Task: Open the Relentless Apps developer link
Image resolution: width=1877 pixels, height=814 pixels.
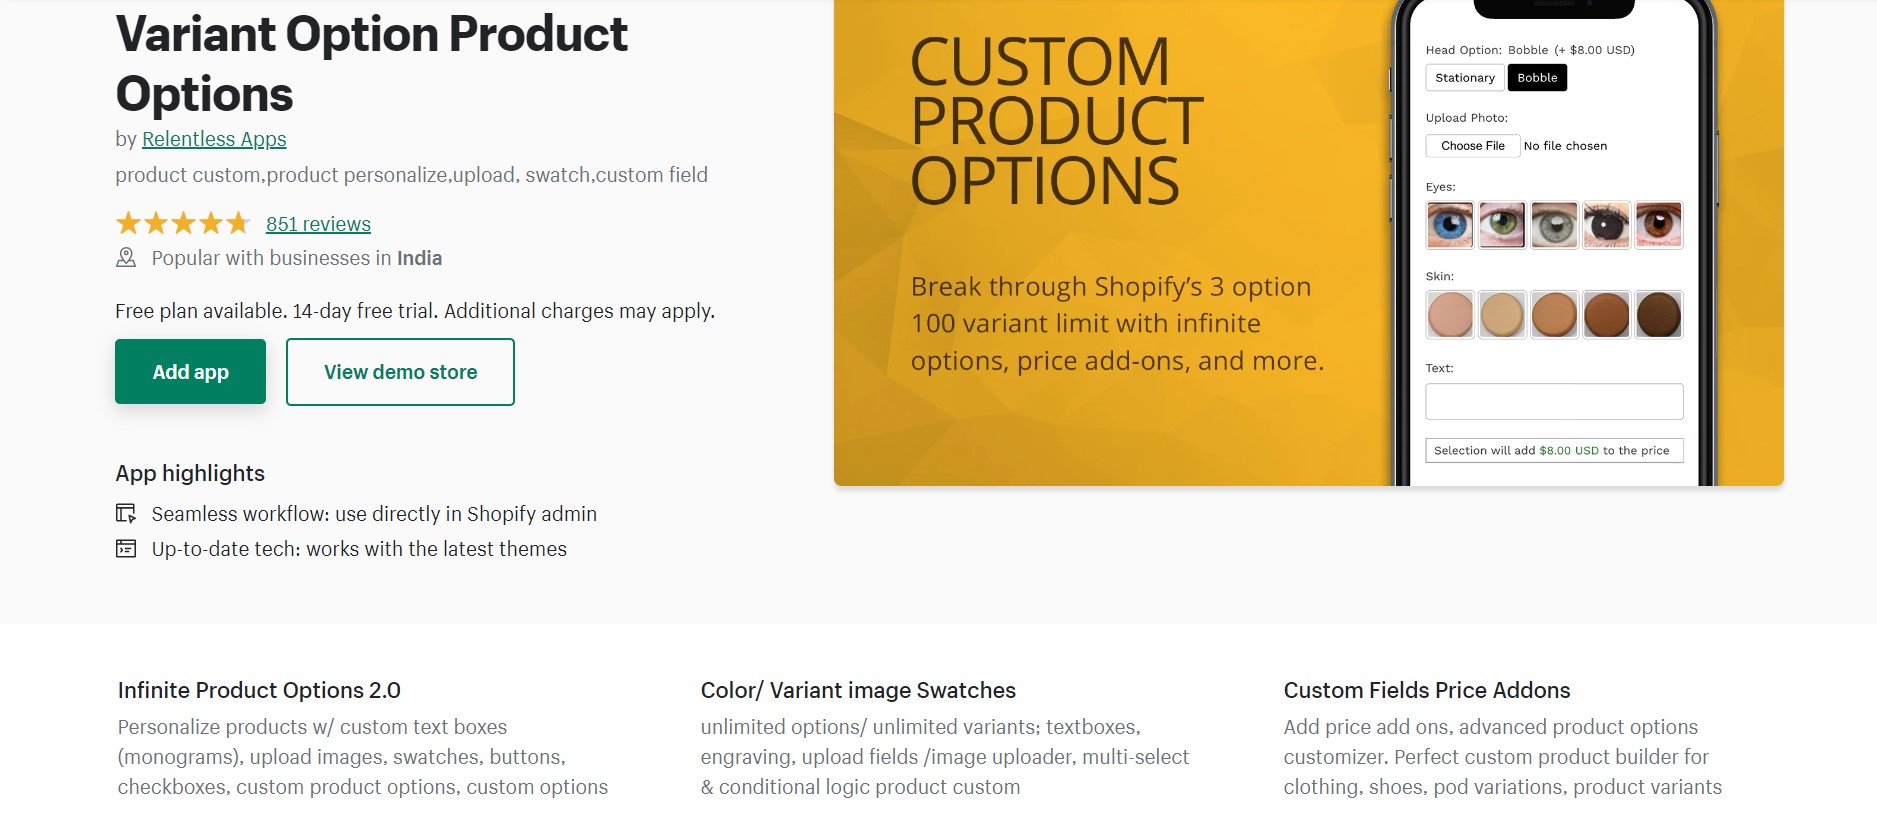Action: coord(214,139)
